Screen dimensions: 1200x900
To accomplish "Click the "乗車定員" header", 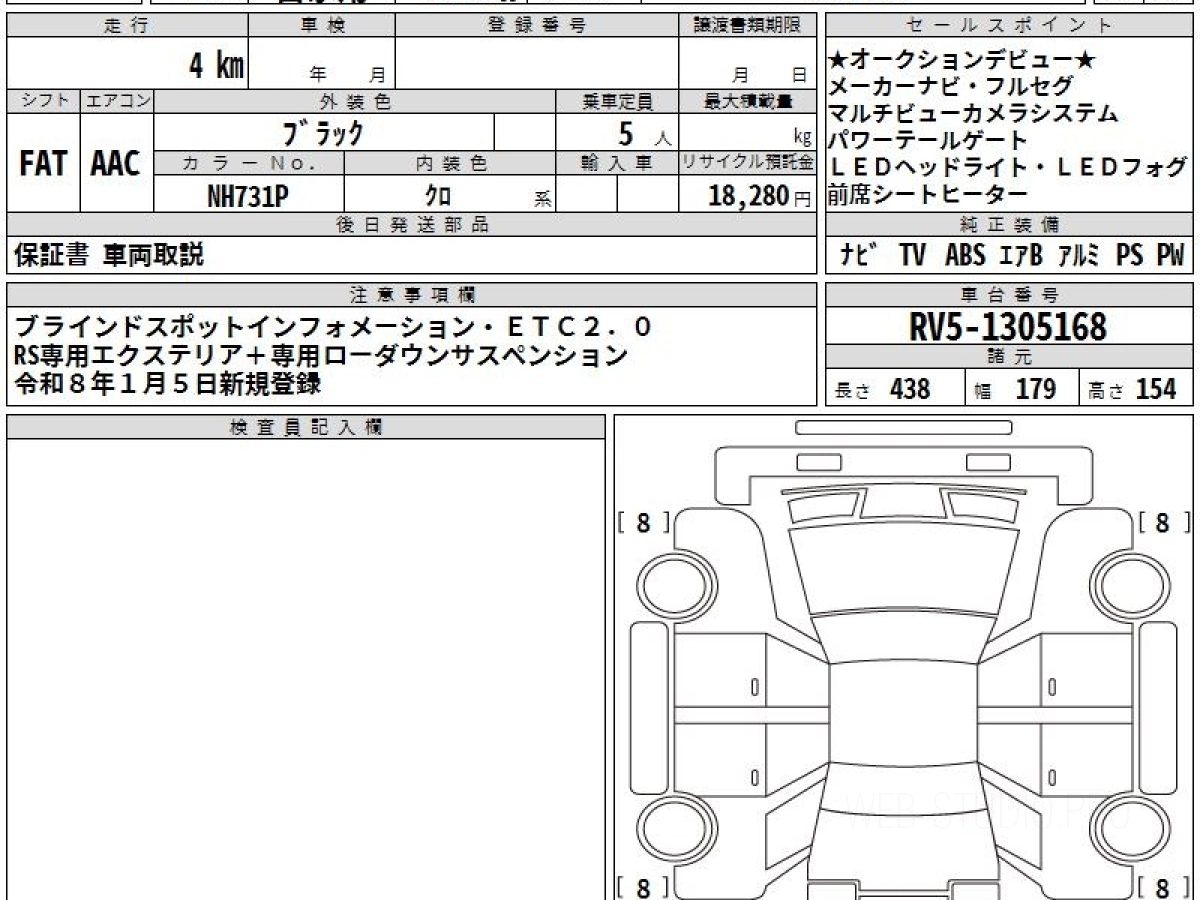I will [x=617, y=101].
